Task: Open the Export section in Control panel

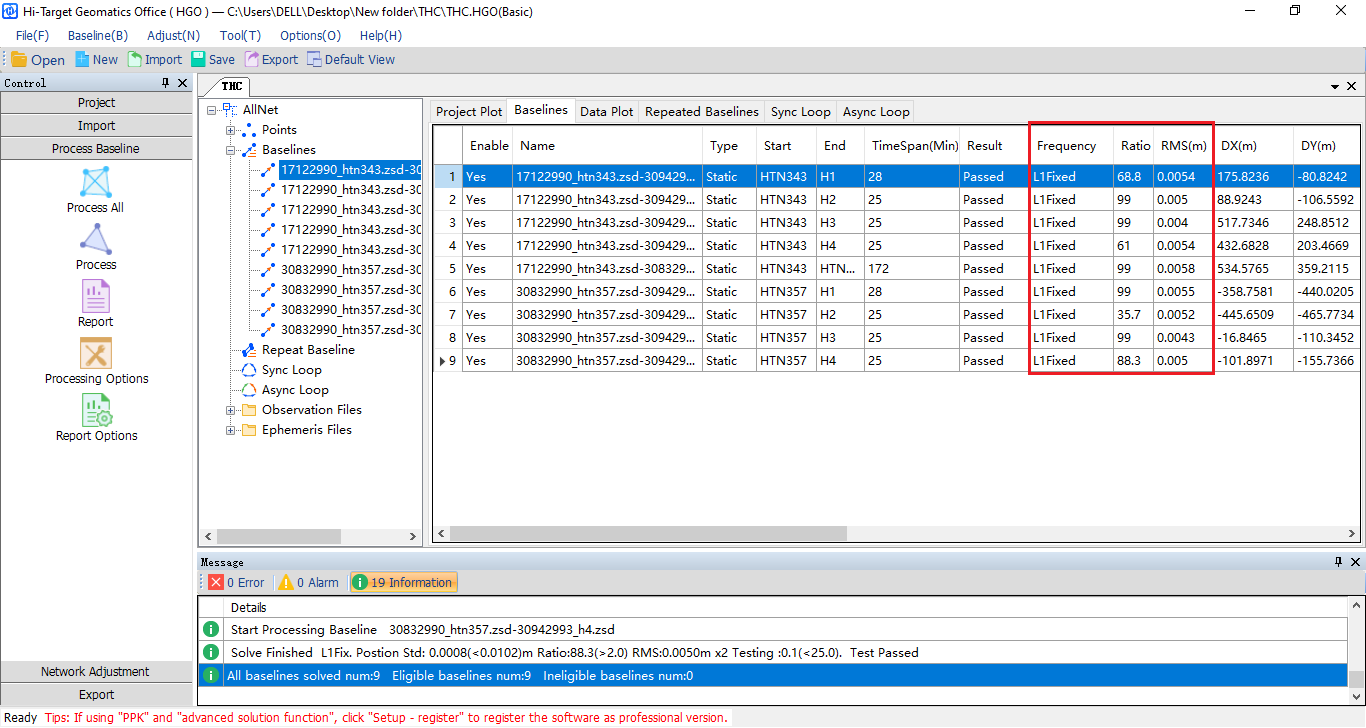Action: 96,695
